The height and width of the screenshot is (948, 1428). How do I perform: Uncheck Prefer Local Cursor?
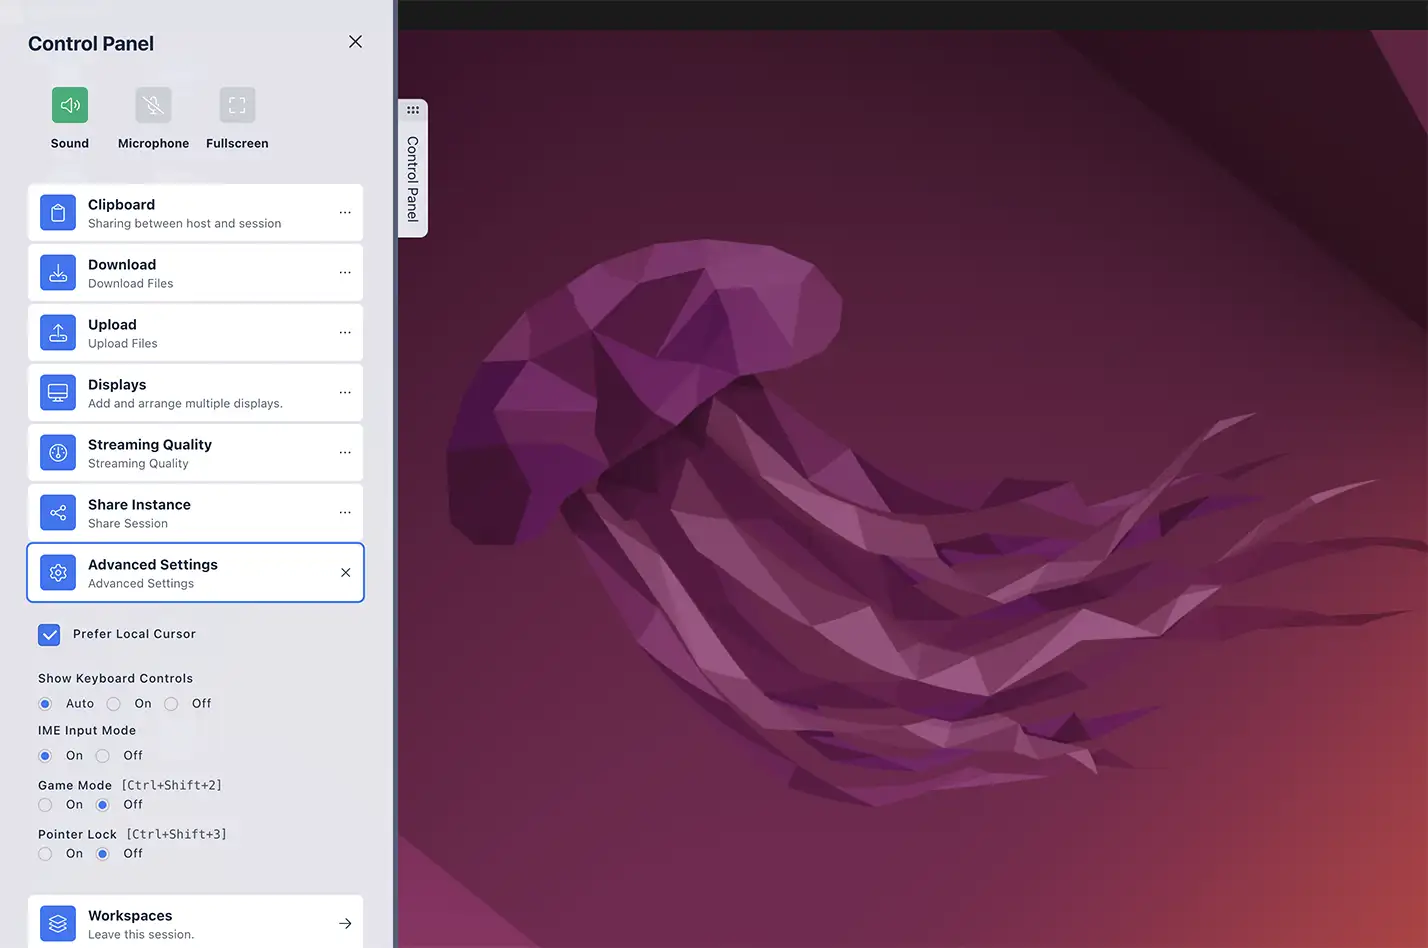49,634
